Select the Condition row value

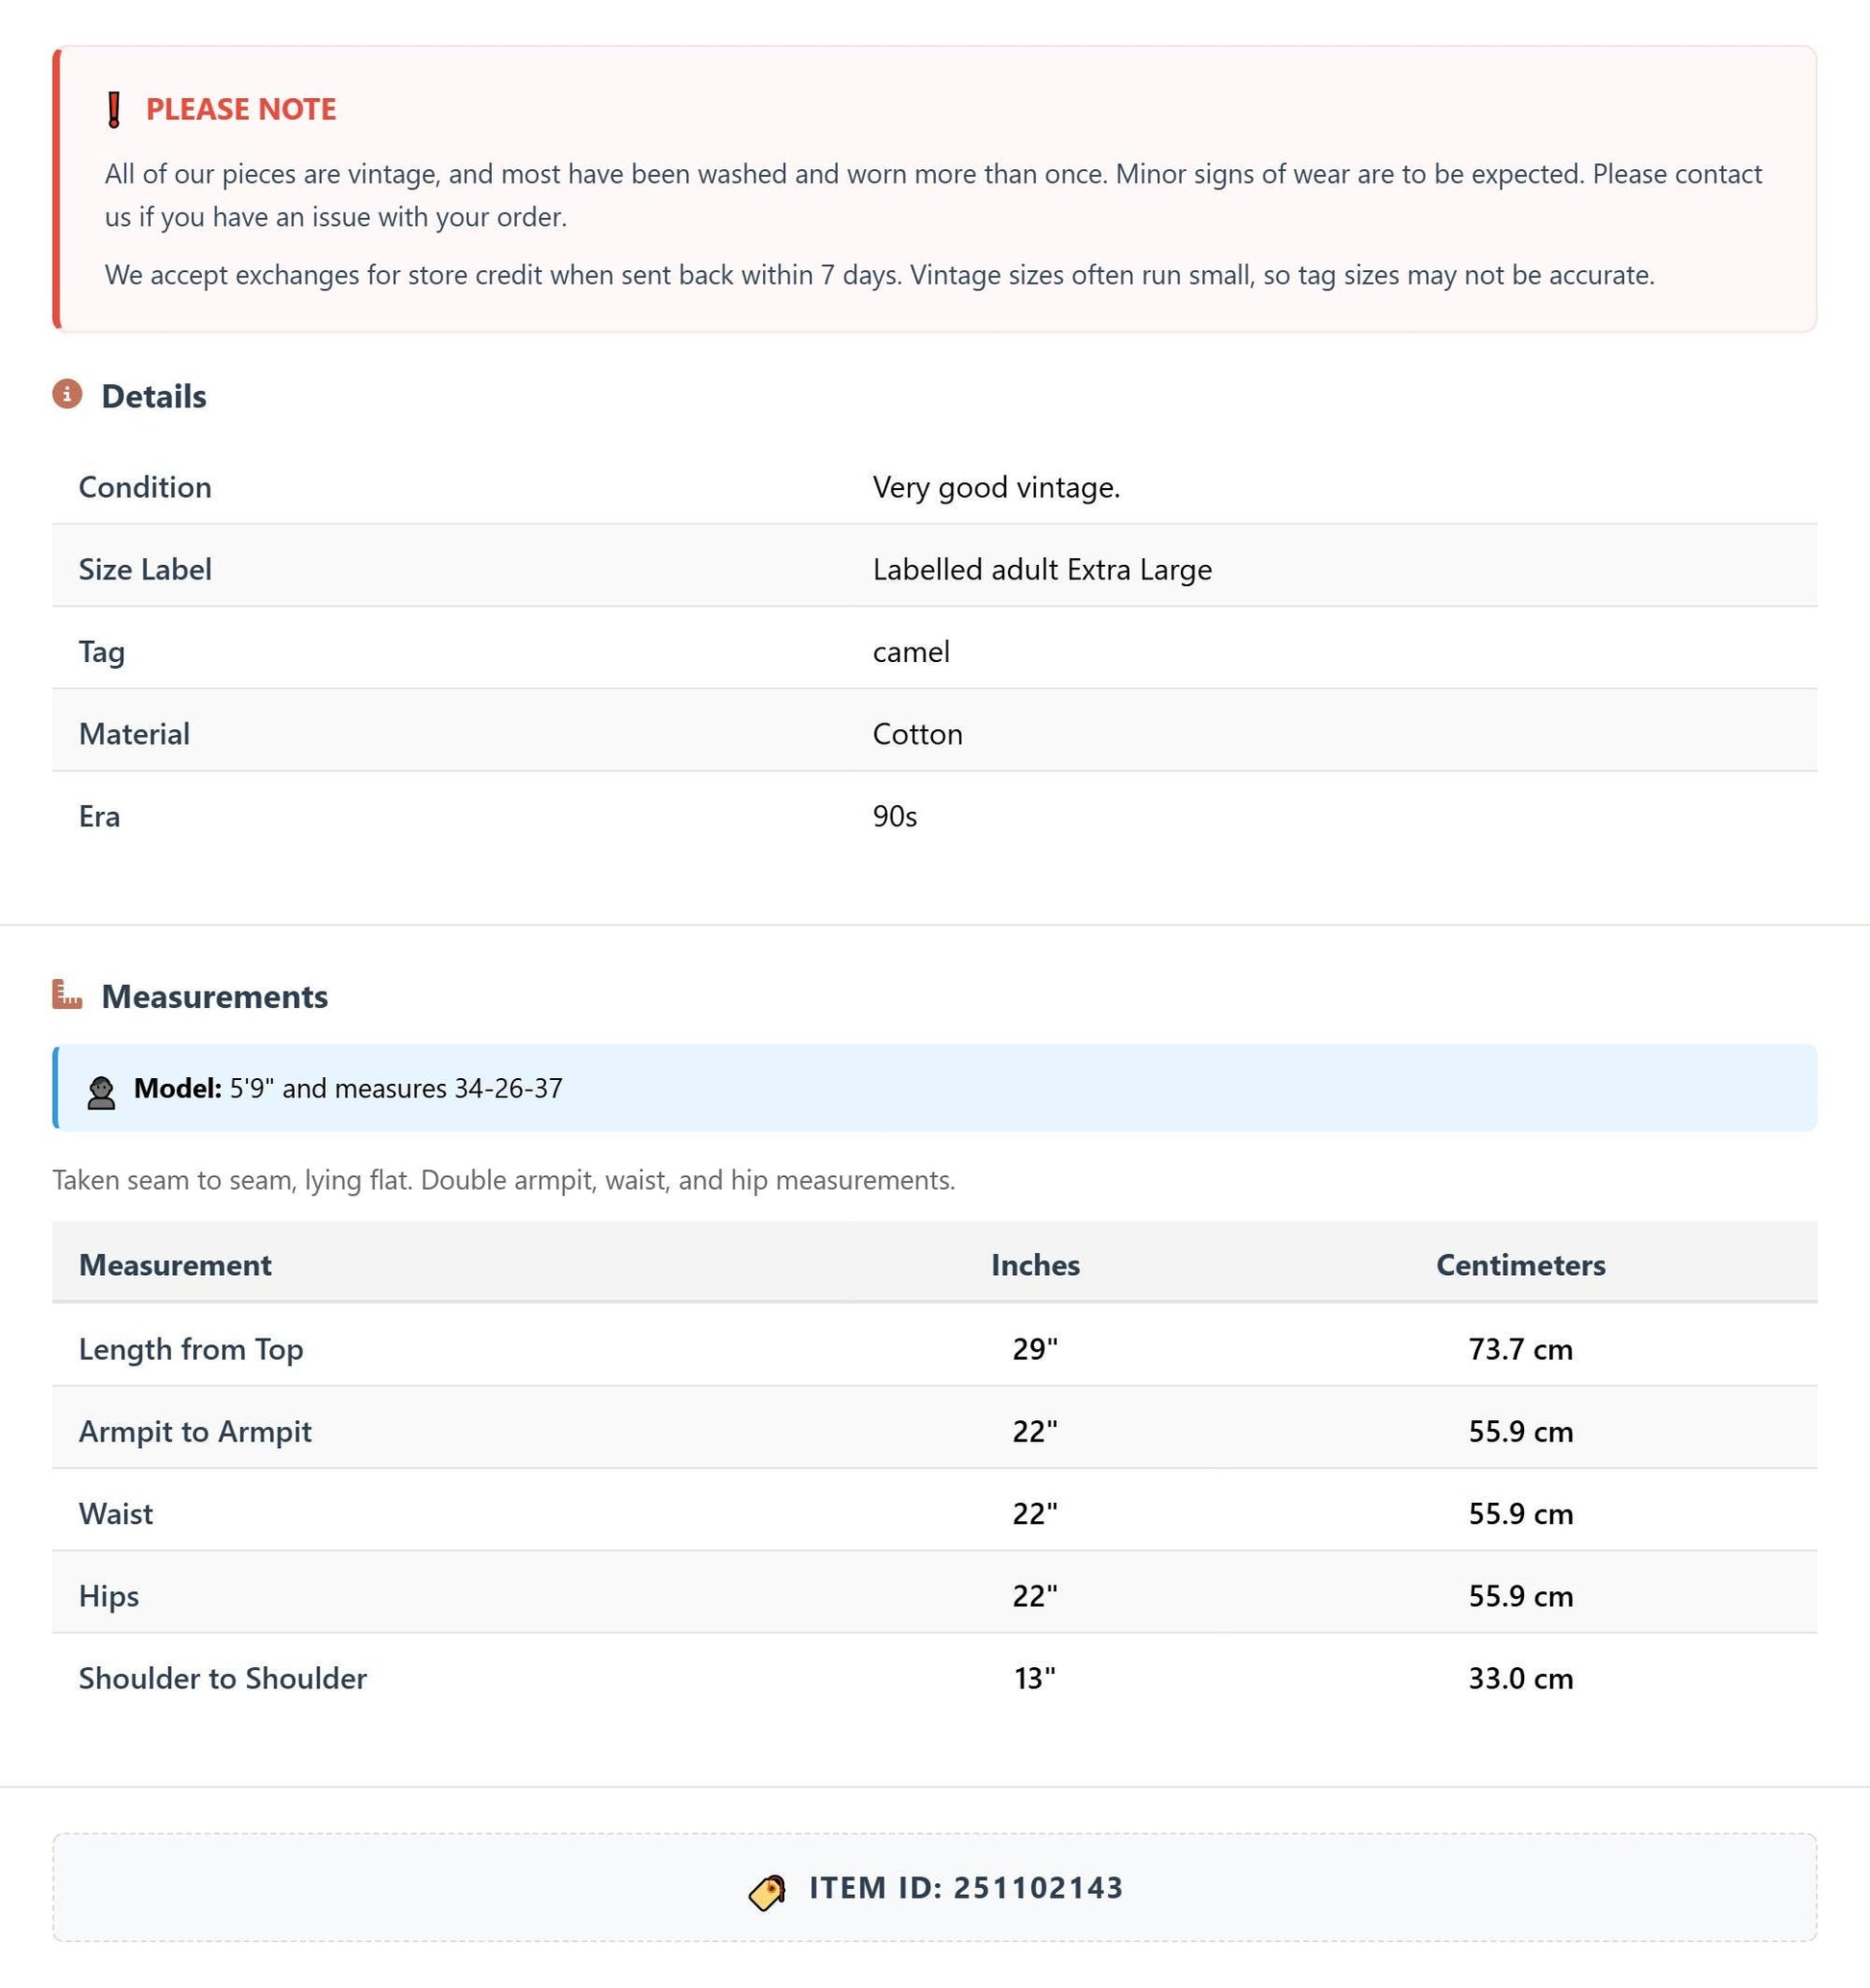tap(996, 487)
